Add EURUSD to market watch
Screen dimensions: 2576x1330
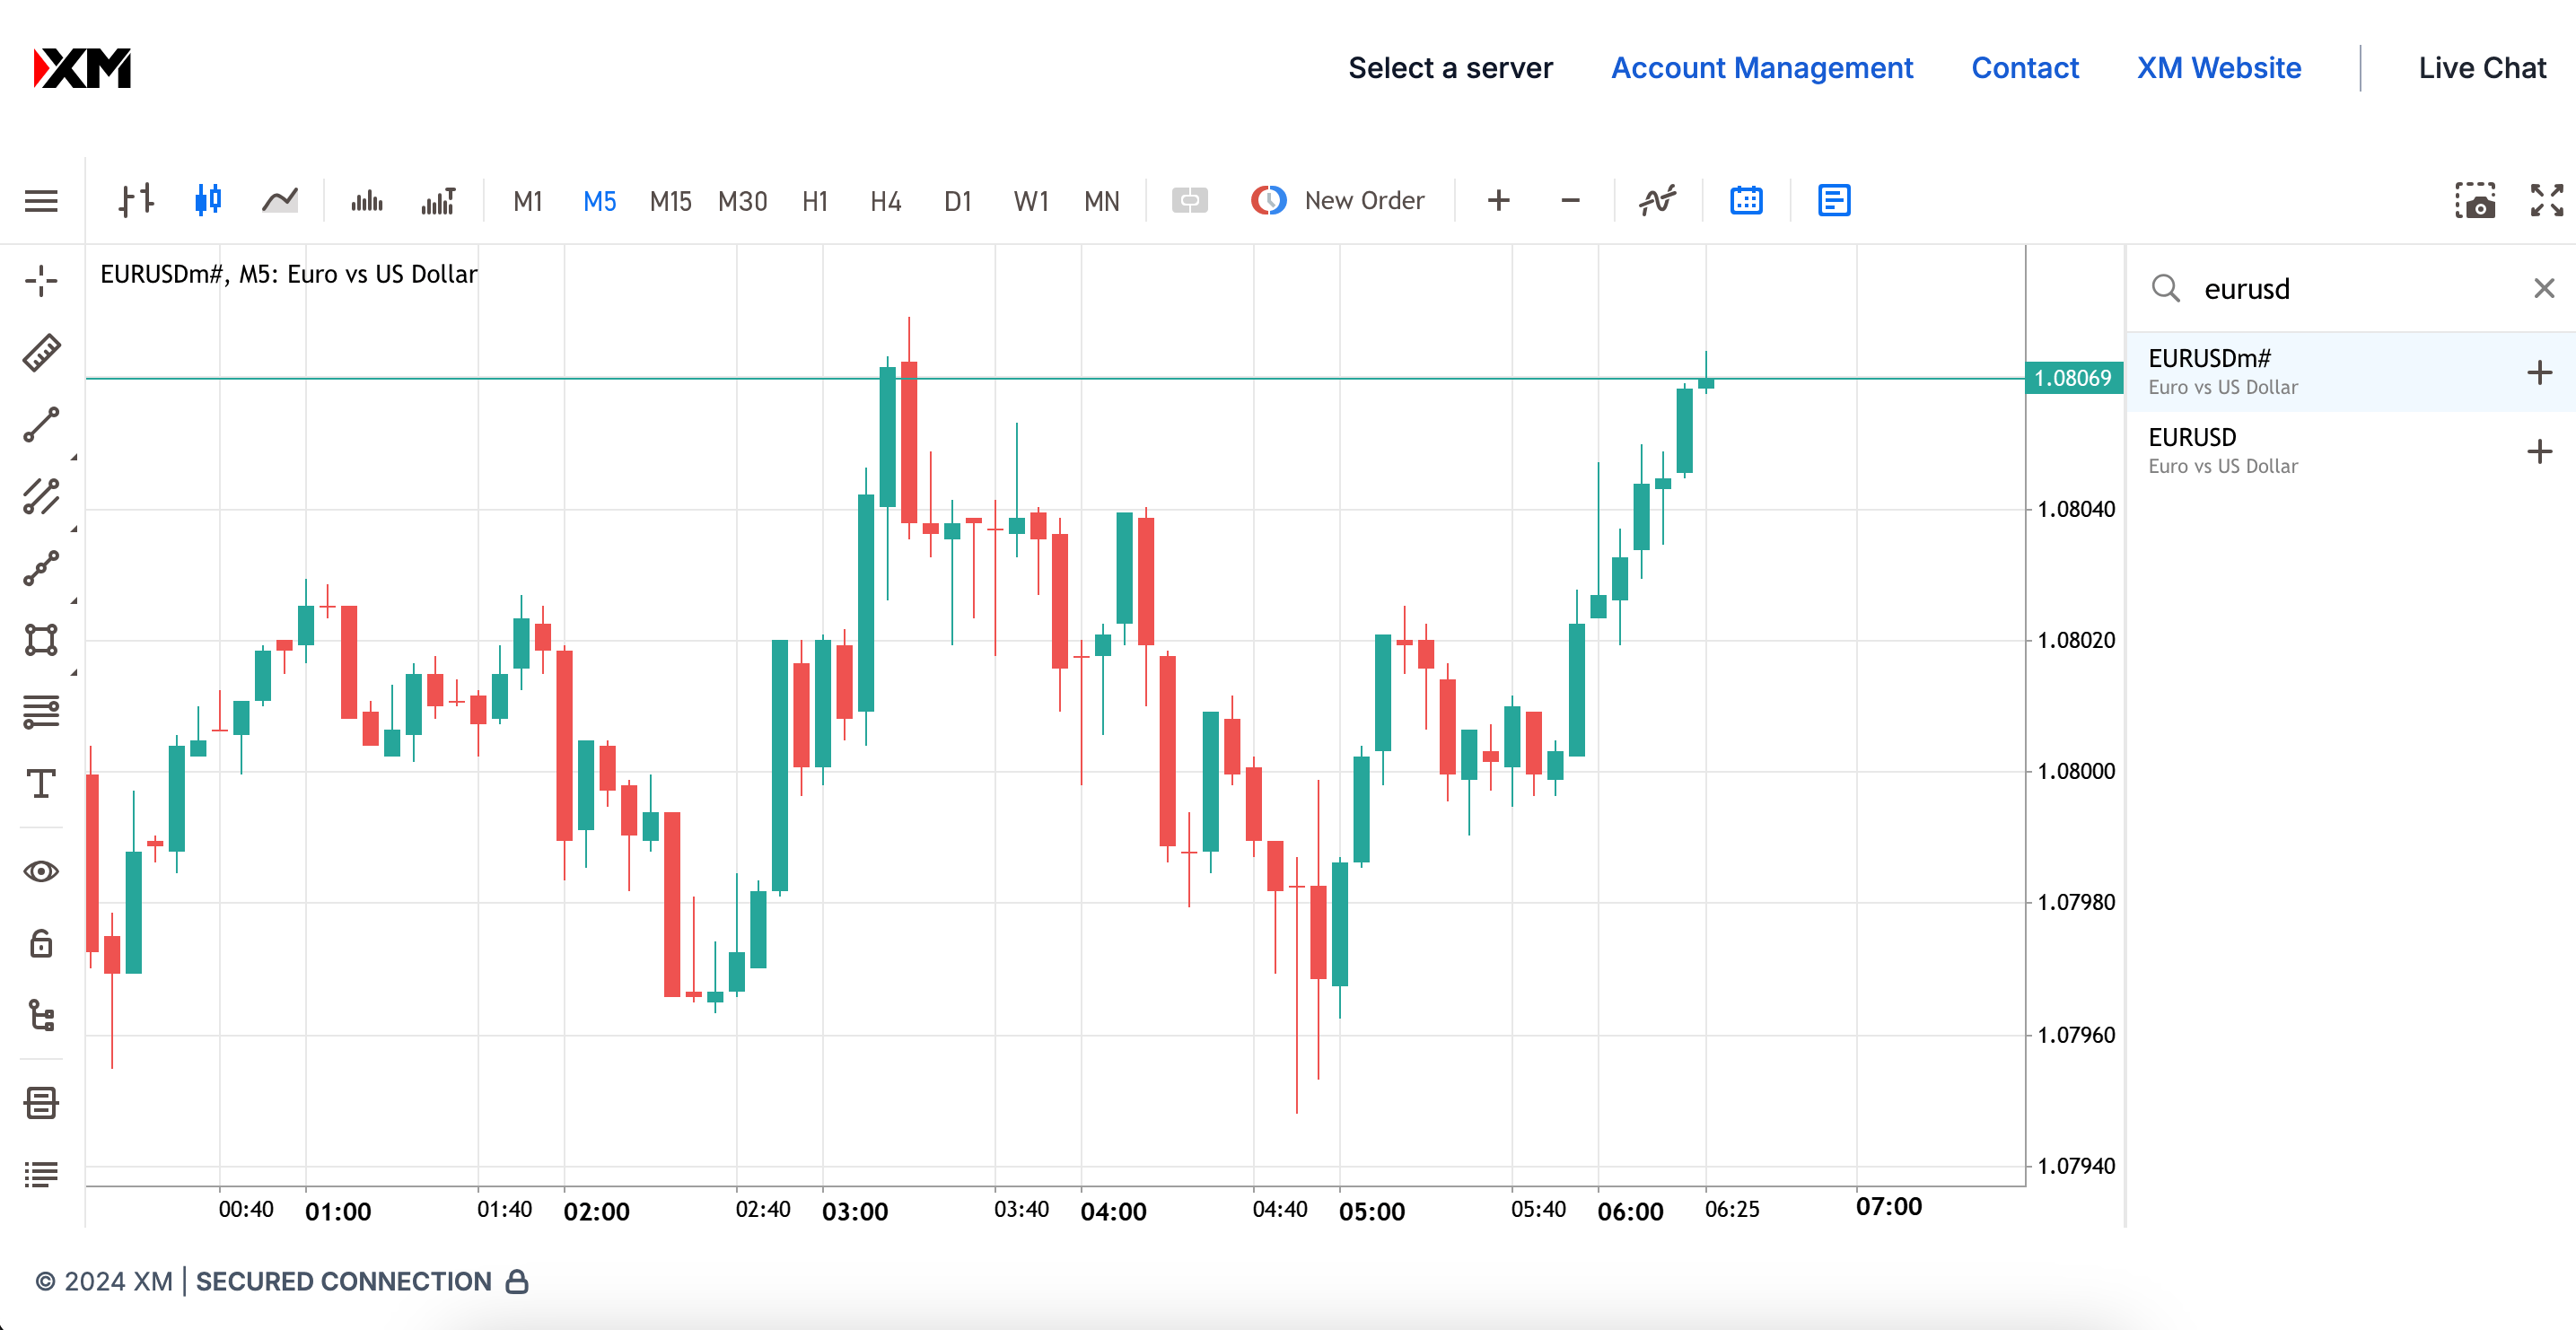click(x=2539, y=452)
